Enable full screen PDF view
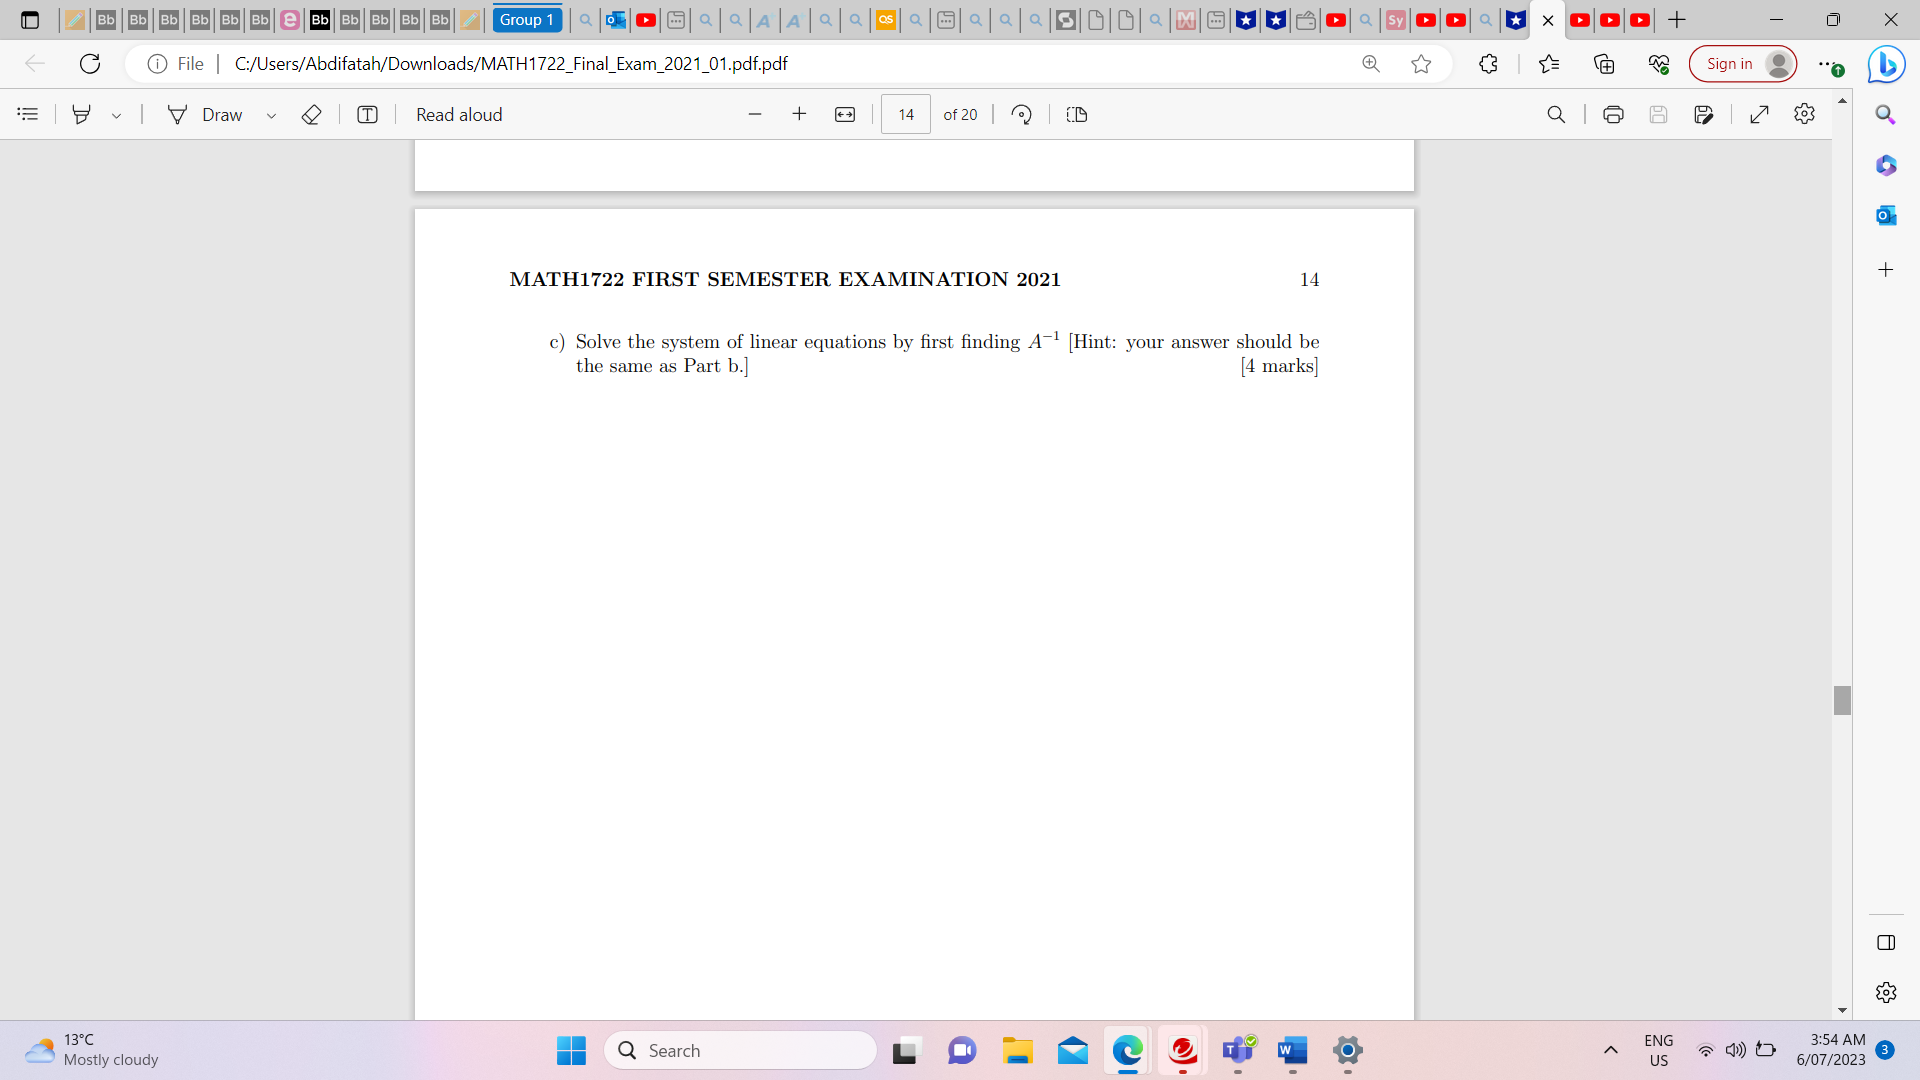This screenshot has height=1080, width=1920. pyautogui.click(x=1760, y=114)
